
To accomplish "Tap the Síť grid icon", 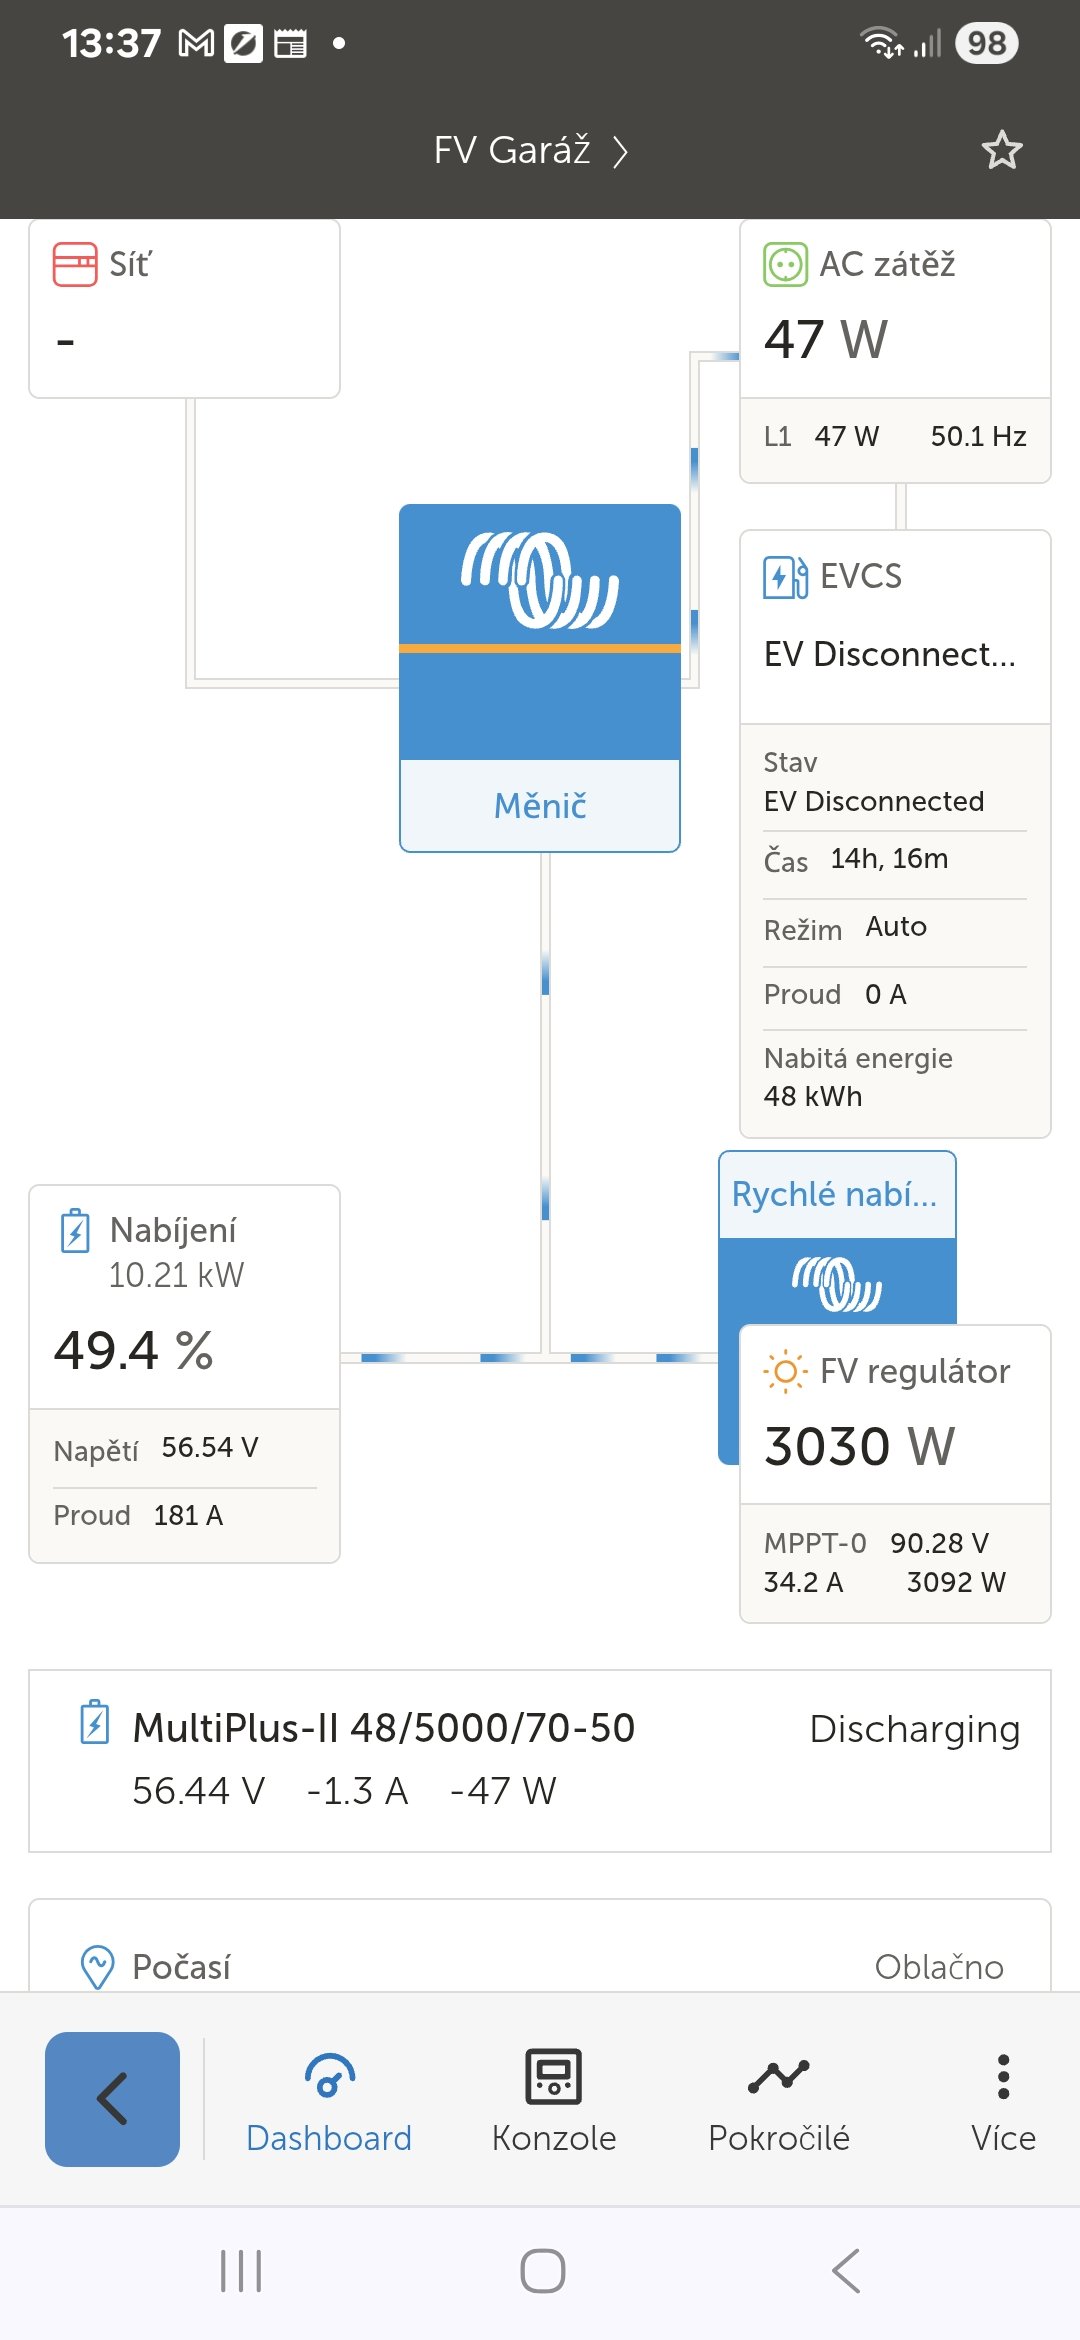I will [x=75, y=265].
